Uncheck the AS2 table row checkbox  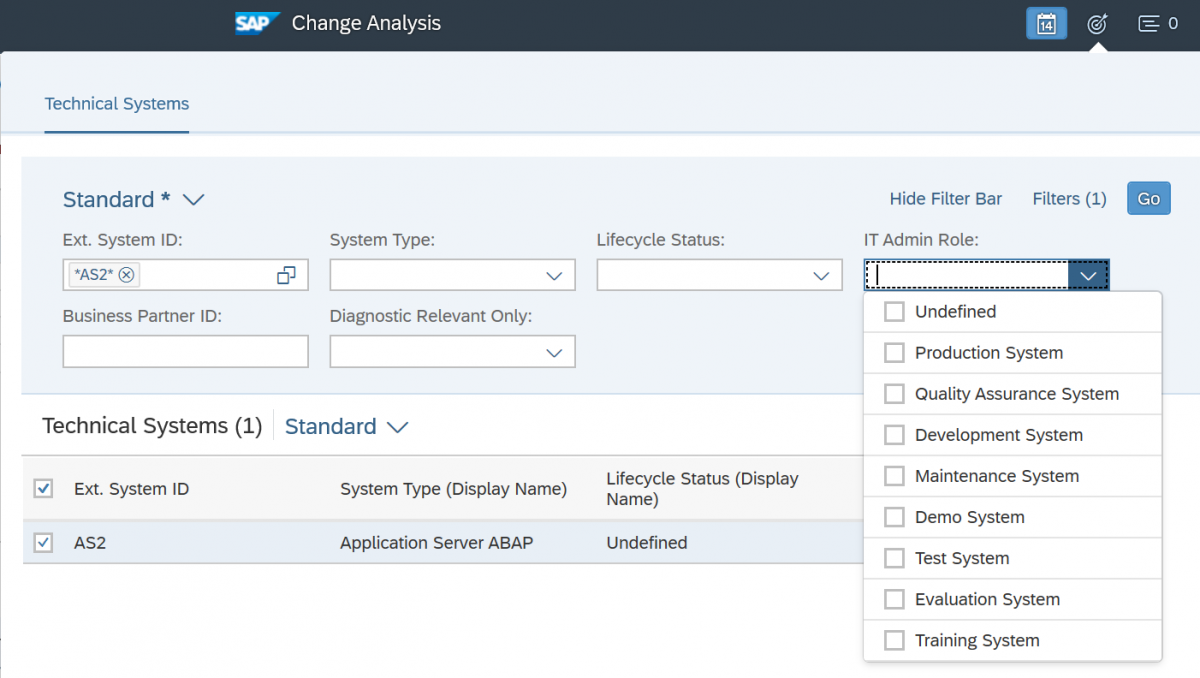pos(41,542)
